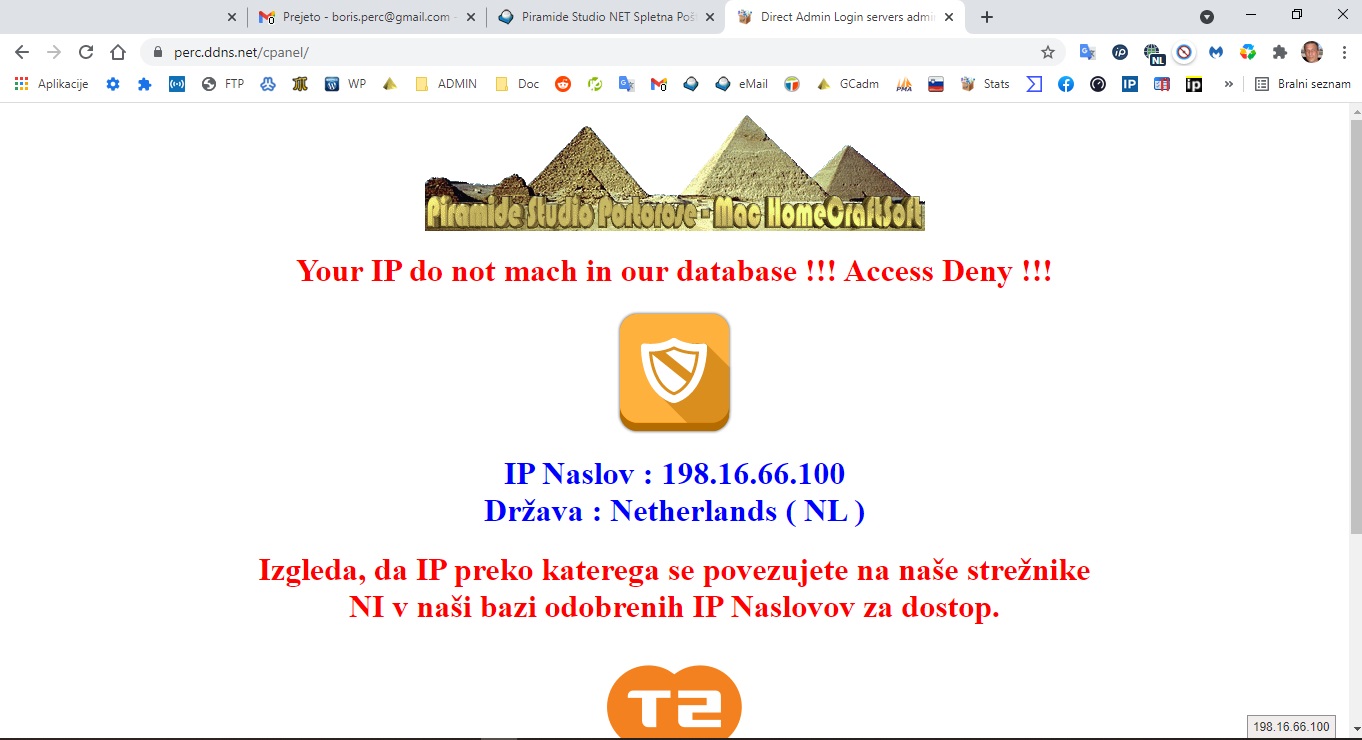Open the Extensions puzzle piece menu
1362x740 pixels.
[x=1279, y=52]
